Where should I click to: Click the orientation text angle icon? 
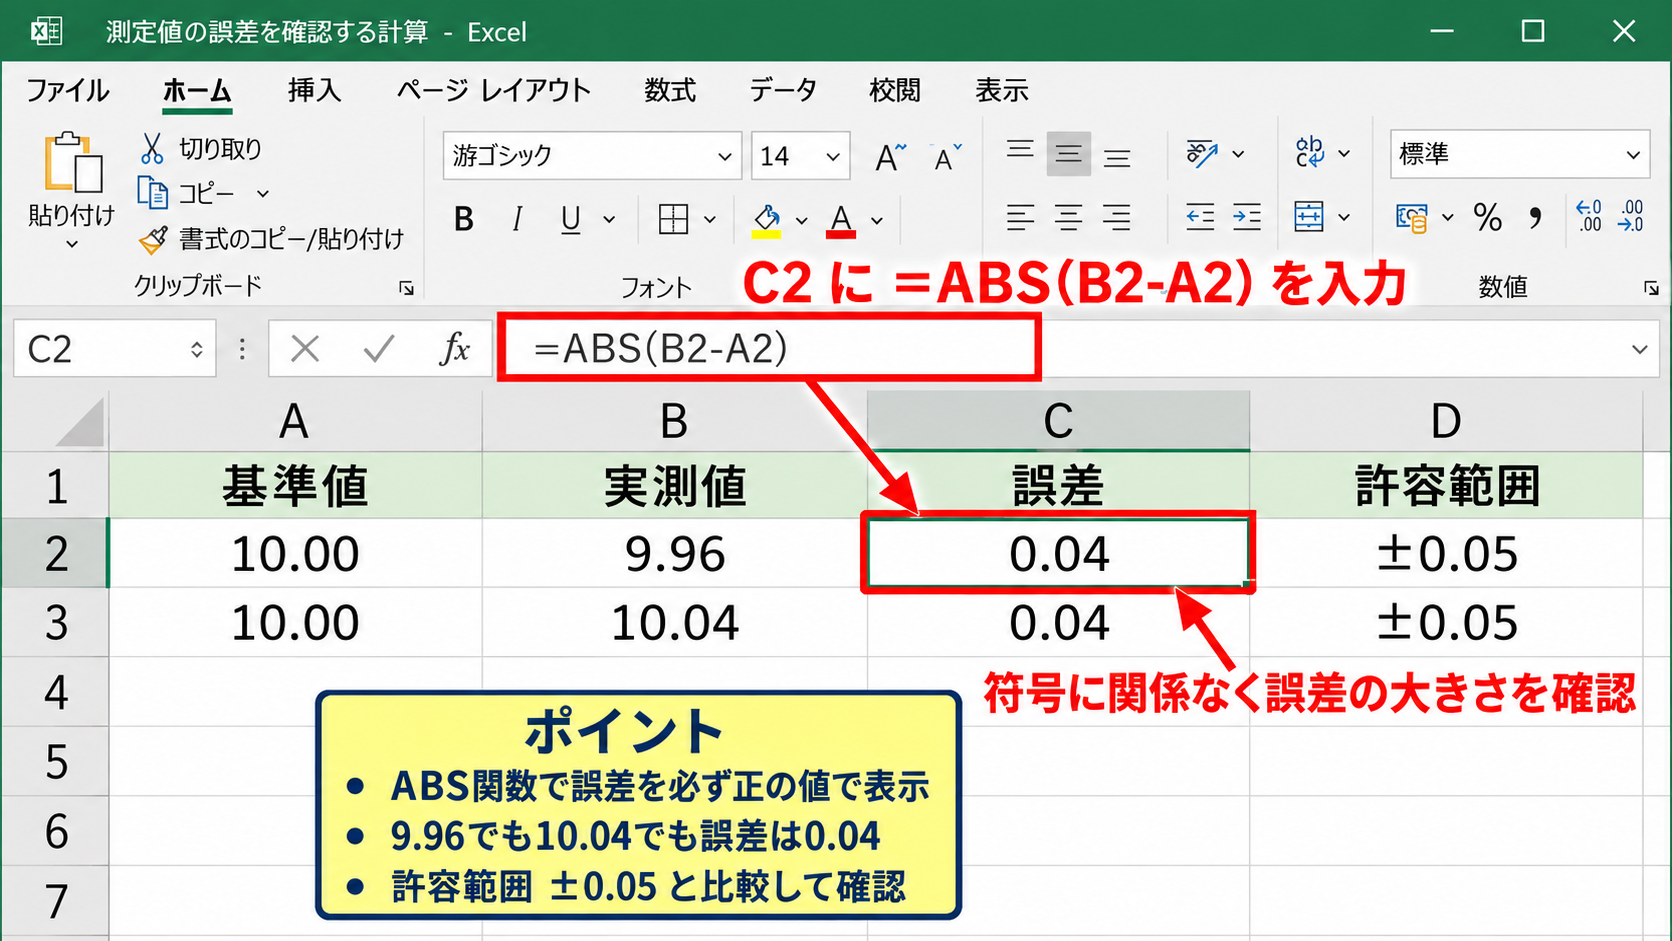click(1201, 153)
